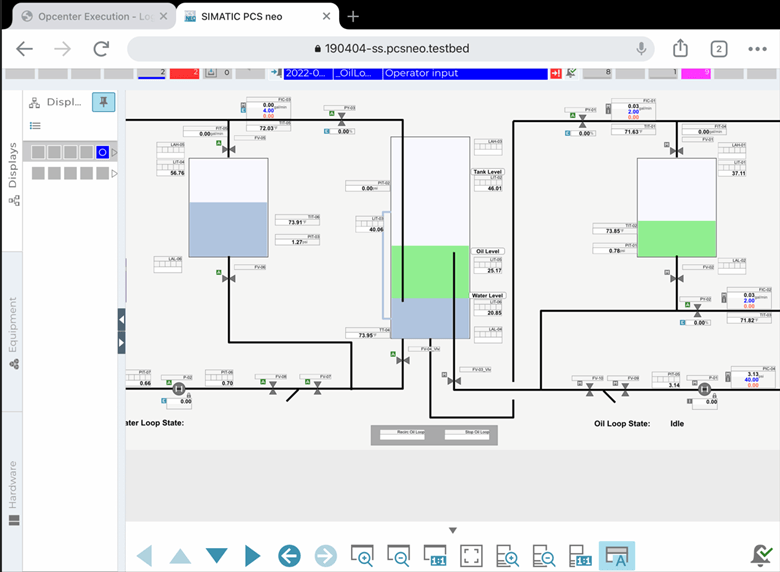Click the zoom in display icon
Screen dimensions: 780x572
pyautogui.click(x=361, y=556)
